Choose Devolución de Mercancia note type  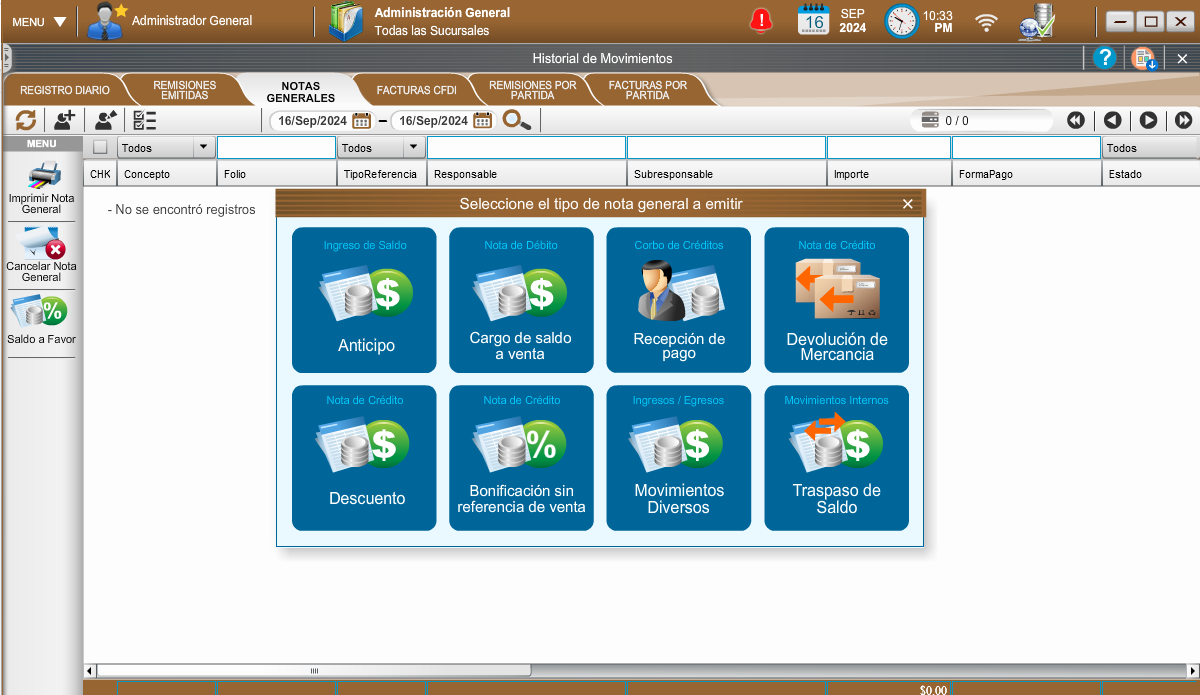[x=836, y=300]
